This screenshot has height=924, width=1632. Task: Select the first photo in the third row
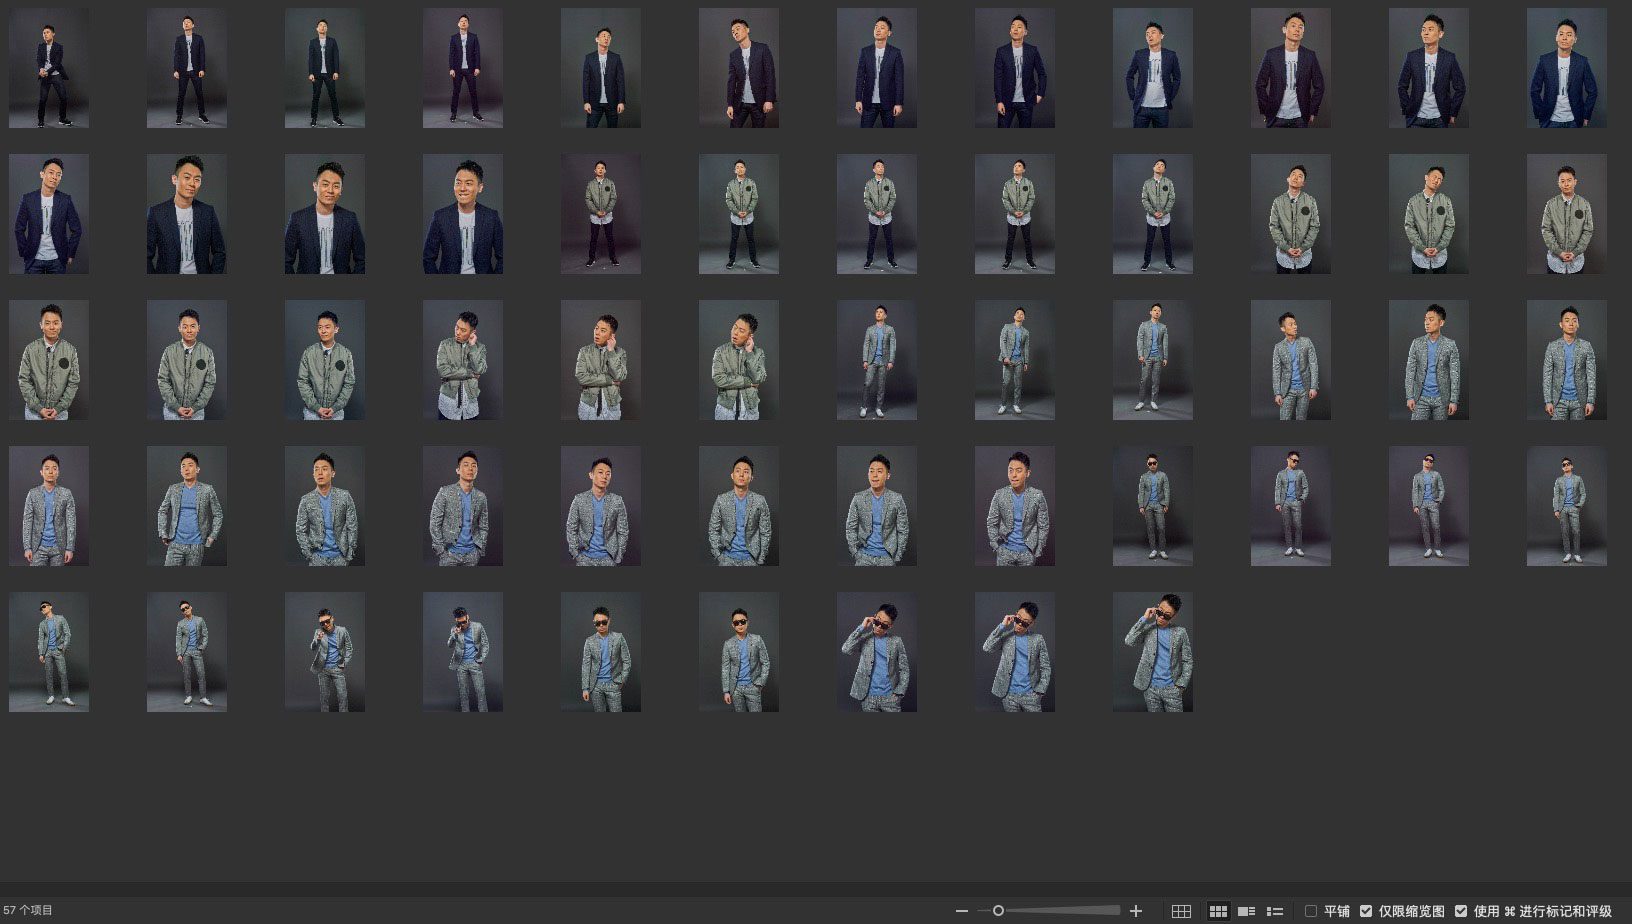pos(49,360)
